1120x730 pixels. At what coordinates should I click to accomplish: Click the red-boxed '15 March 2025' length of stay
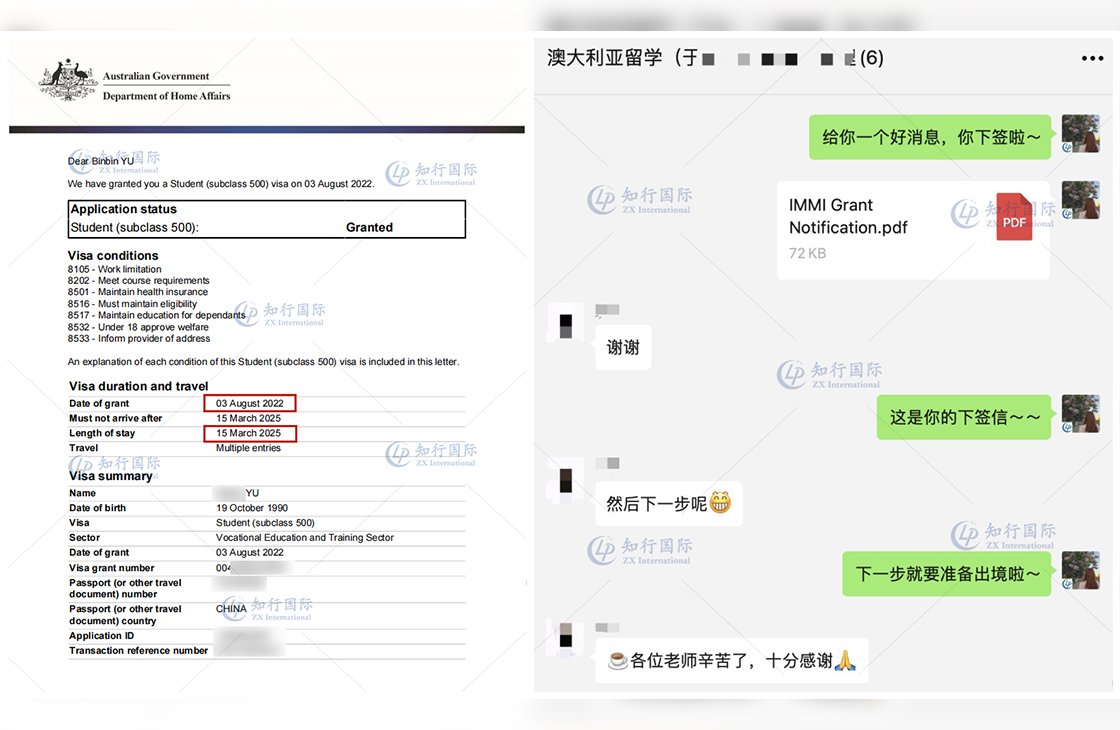[x=249, y=433]
